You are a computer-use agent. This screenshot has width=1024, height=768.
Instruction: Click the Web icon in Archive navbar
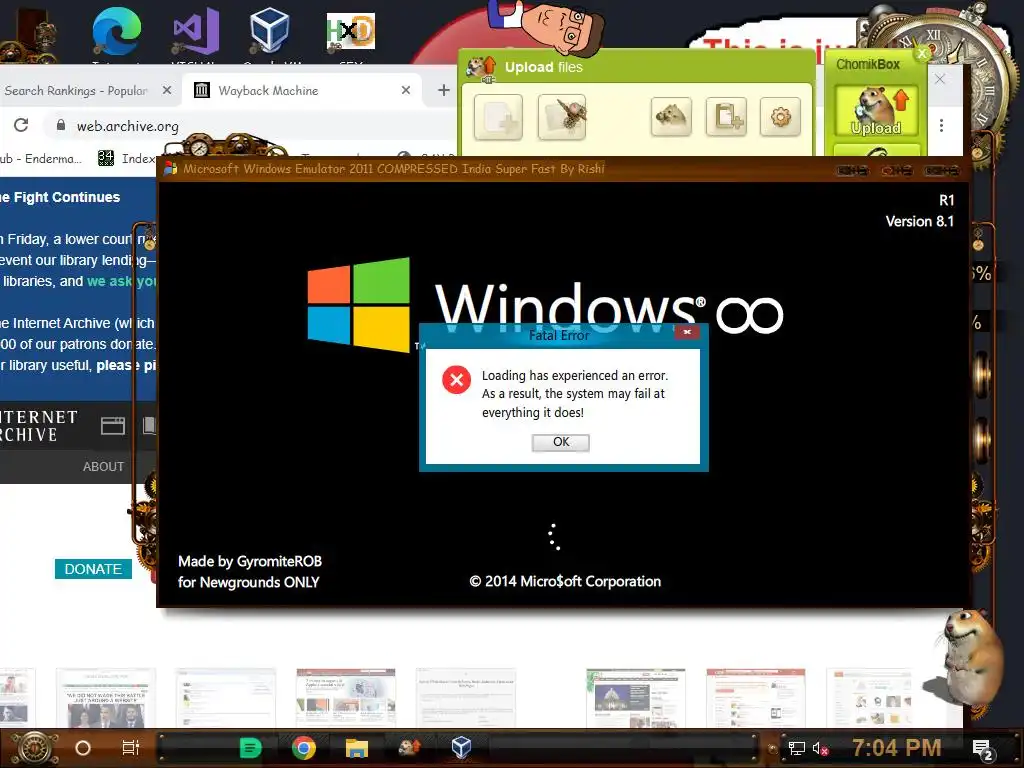pyautogui.click(x=113, y=426)
